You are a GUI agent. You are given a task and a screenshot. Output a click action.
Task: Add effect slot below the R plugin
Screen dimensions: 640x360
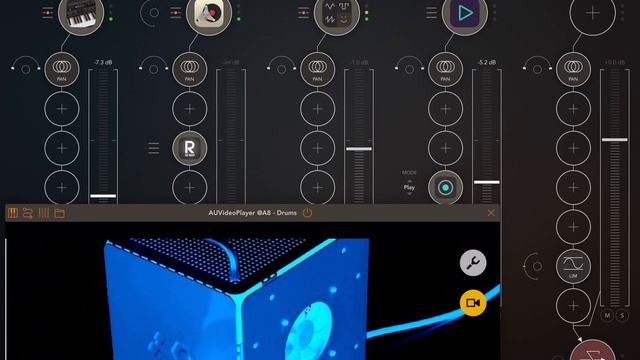[189, 187]
